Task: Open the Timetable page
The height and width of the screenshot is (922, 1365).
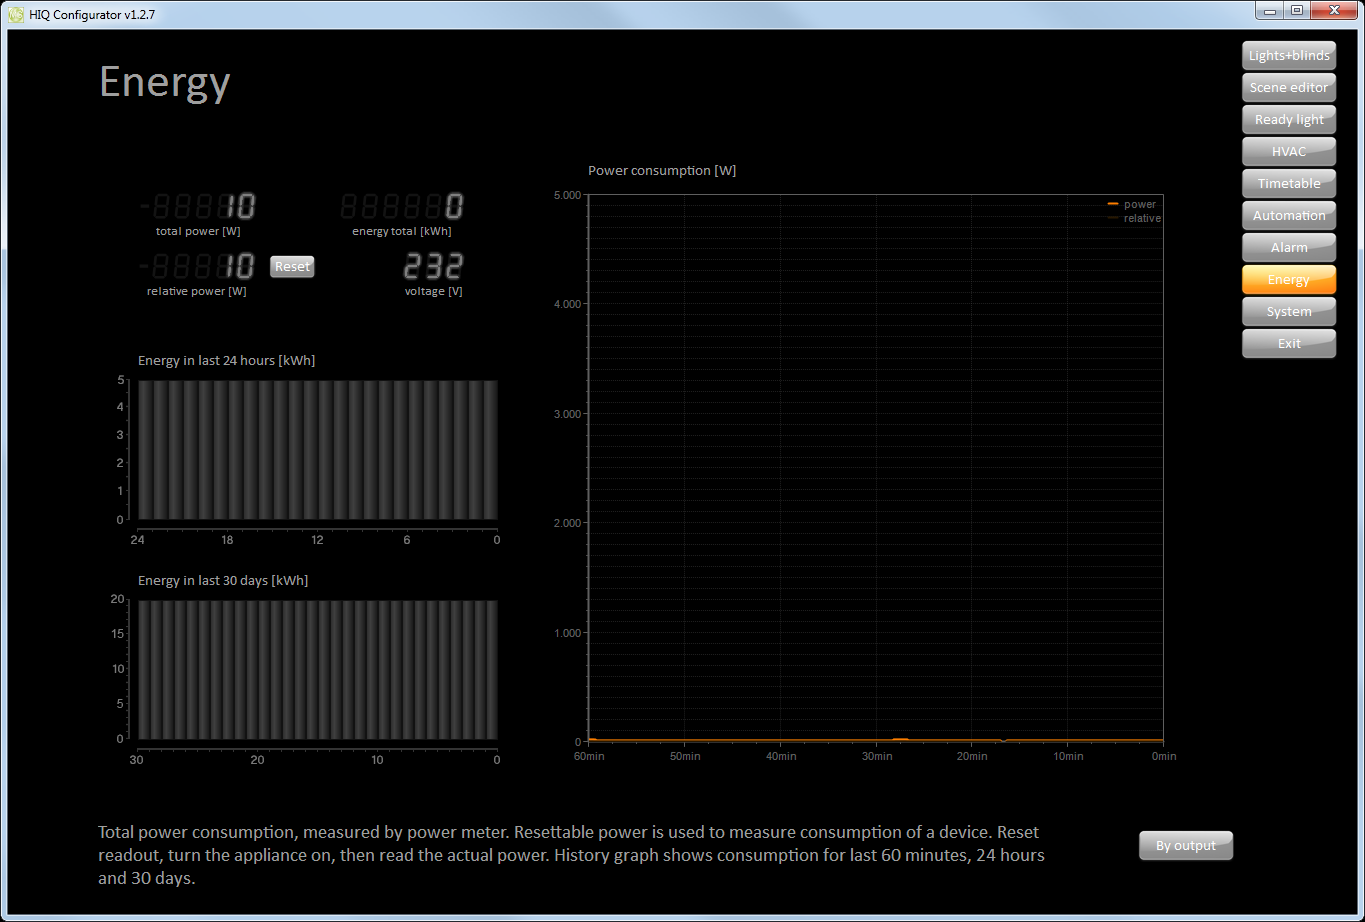Action: tap(1288, 184)
